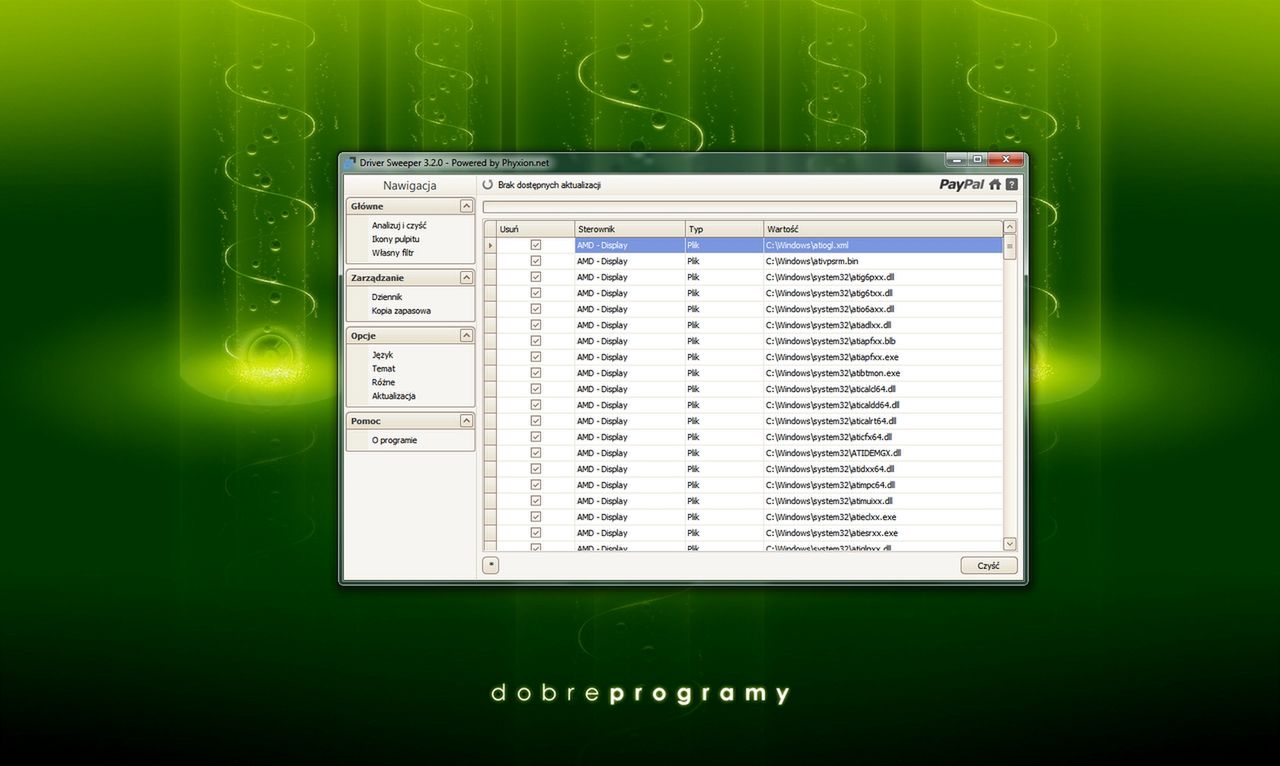The image size is (1280, 766).
Task: Click AMD - Display in ativpsrm.bin row
Action: pos(630,261)
